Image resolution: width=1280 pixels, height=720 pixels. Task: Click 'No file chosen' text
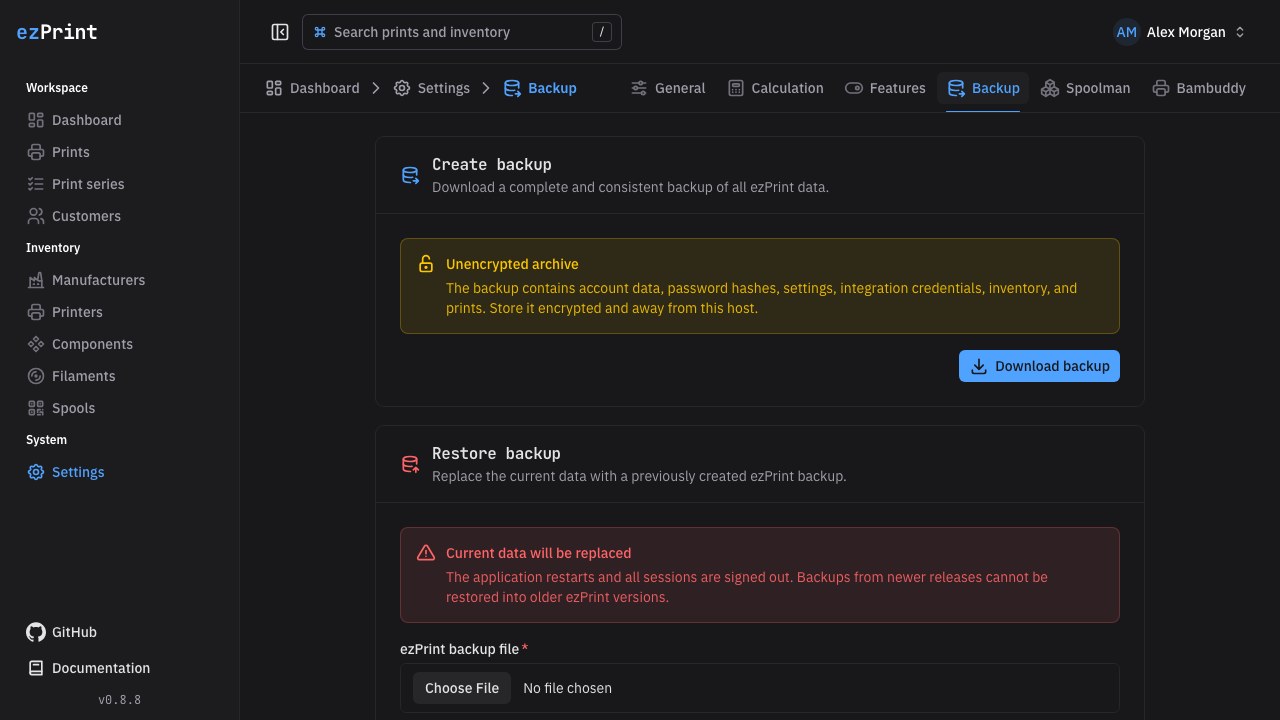(567, 688)
